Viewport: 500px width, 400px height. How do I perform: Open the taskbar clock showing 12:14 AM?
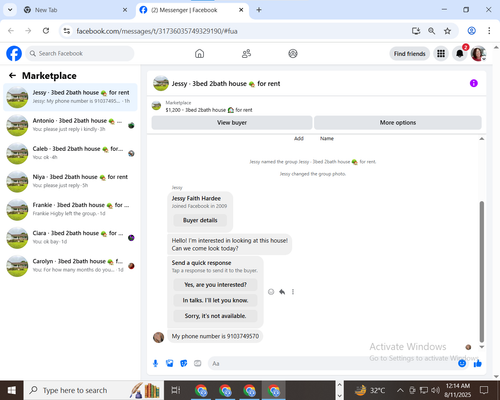(458, 390)
